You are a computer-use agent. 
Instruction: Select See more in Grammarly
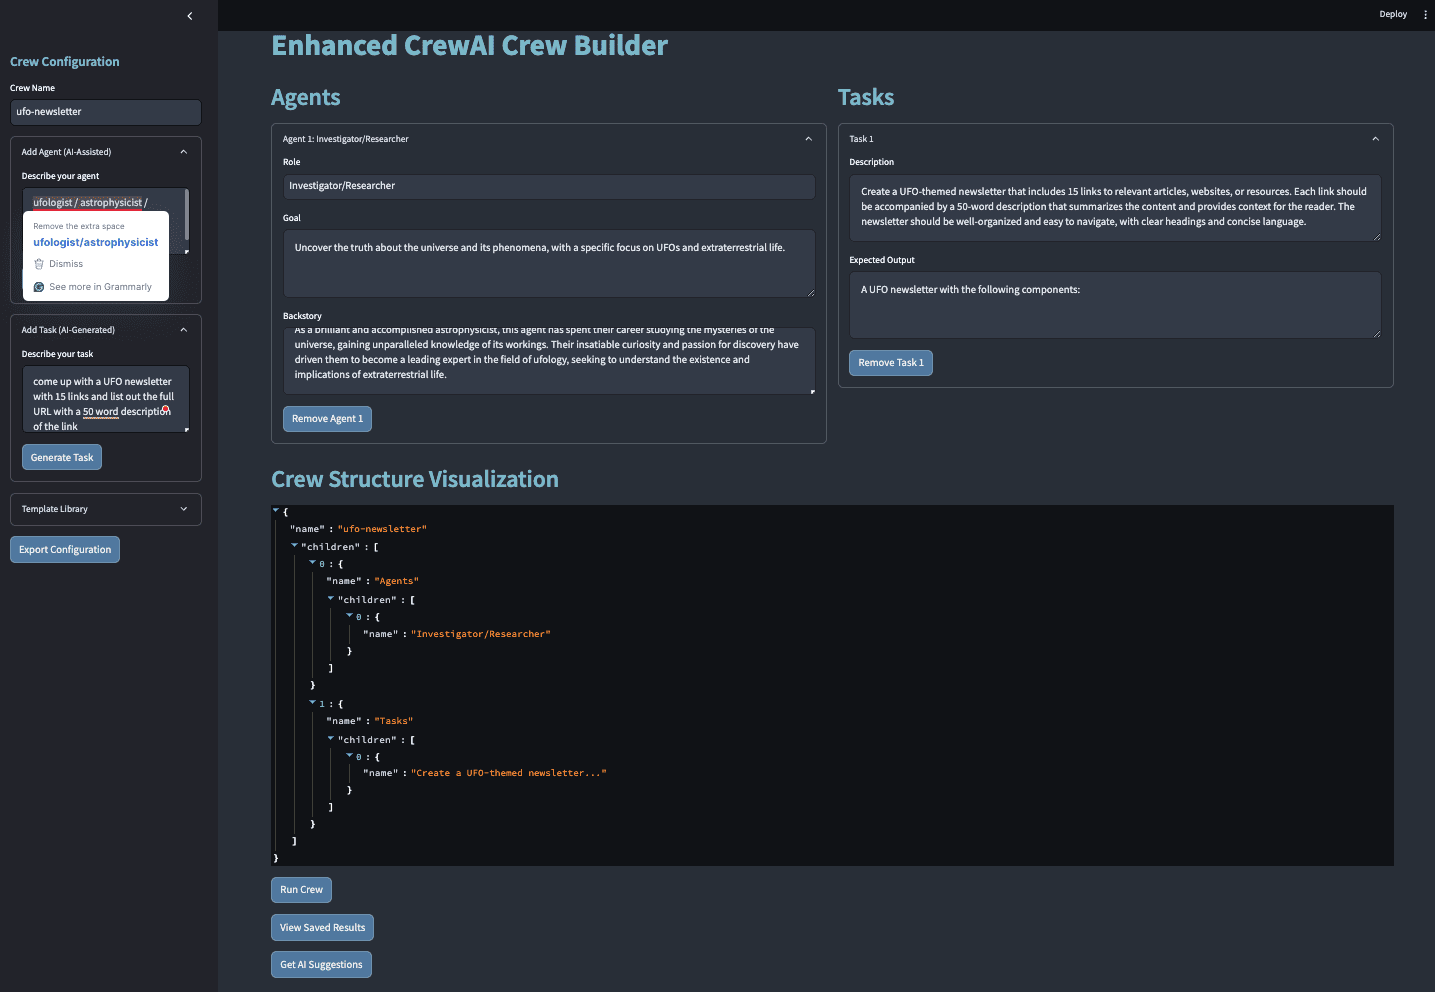point(100,287)
